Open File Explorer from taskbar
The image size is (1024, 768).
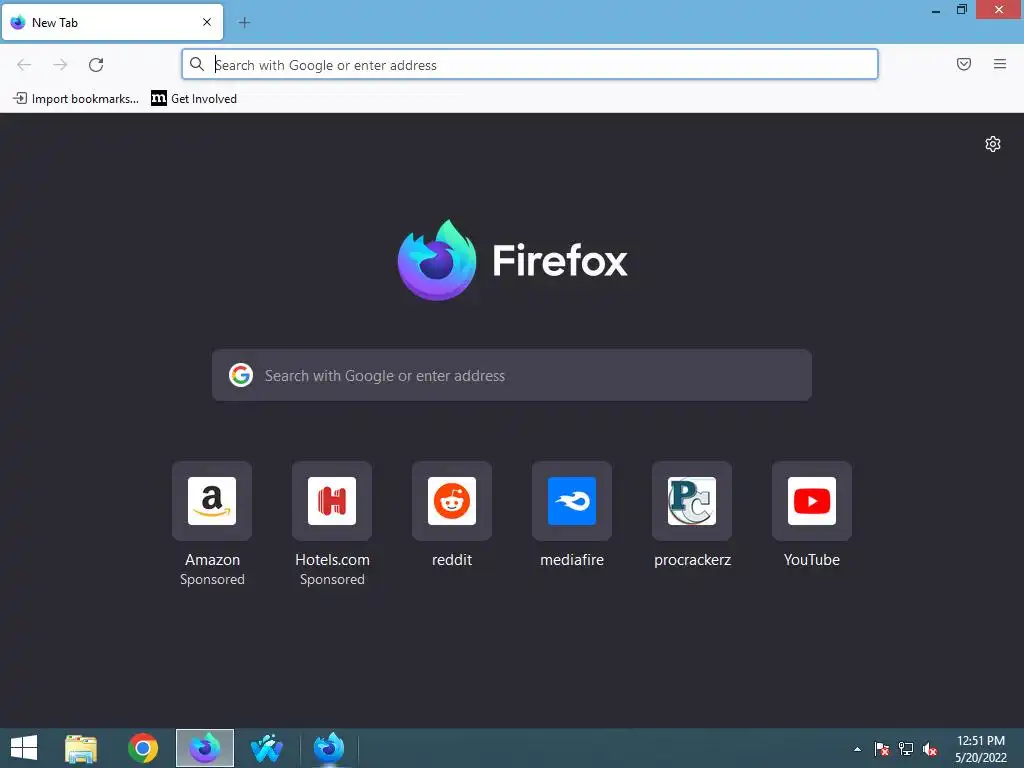pyautogui.click(x=81, y=748)
